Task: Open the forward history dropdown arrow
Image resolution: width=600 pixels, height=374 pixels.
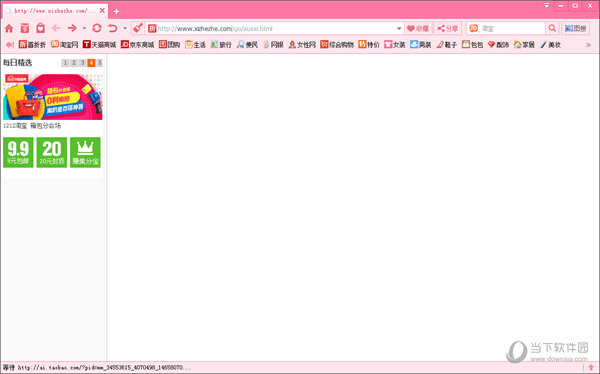Action: 84,28
